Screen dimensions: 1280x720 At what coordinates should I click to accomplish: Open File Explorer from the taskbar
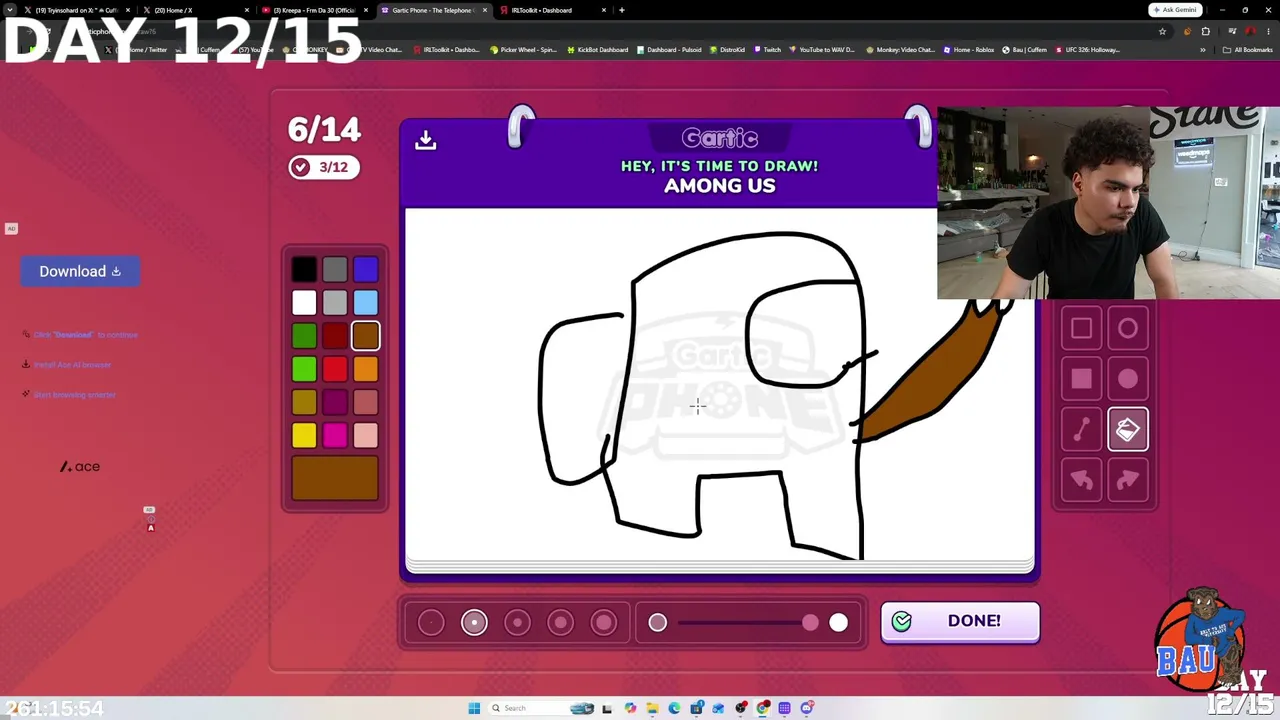point(652,708)
